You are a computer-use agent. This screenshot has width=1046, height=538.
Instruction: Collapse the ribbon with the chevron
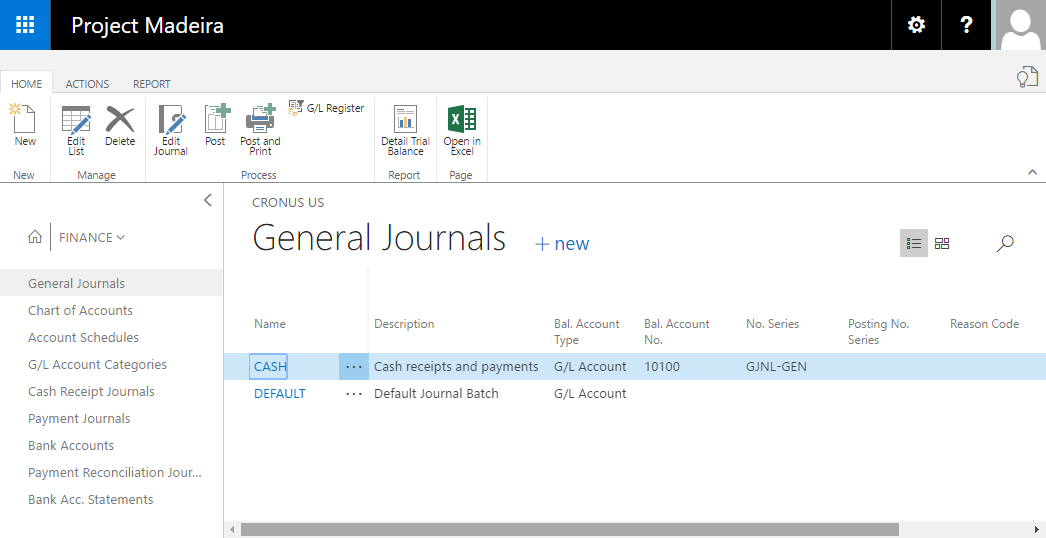coord(1032,173)
